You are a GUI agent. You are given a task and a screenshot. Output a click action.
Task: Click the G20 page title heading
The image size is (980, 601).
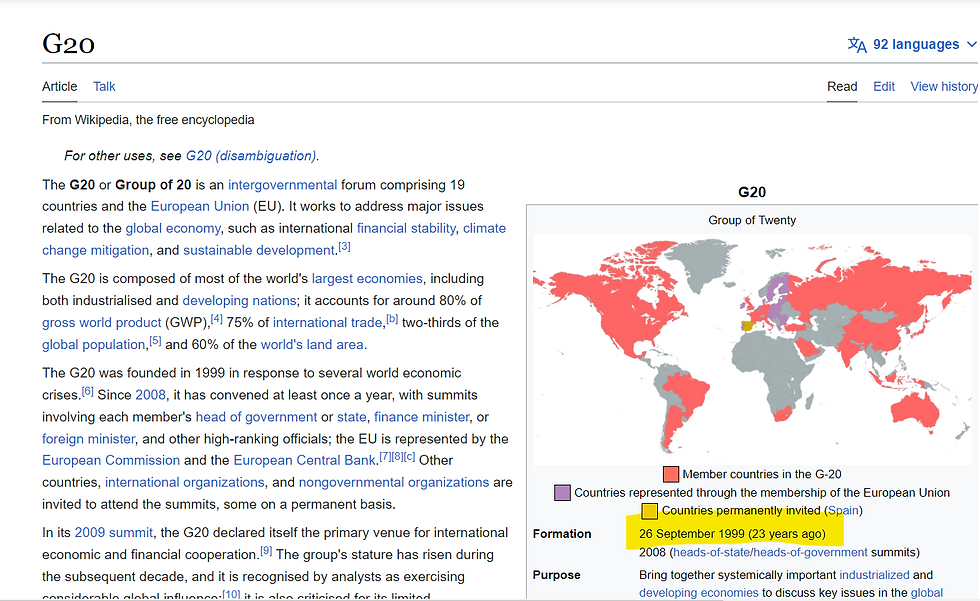[x=68, y=44]
